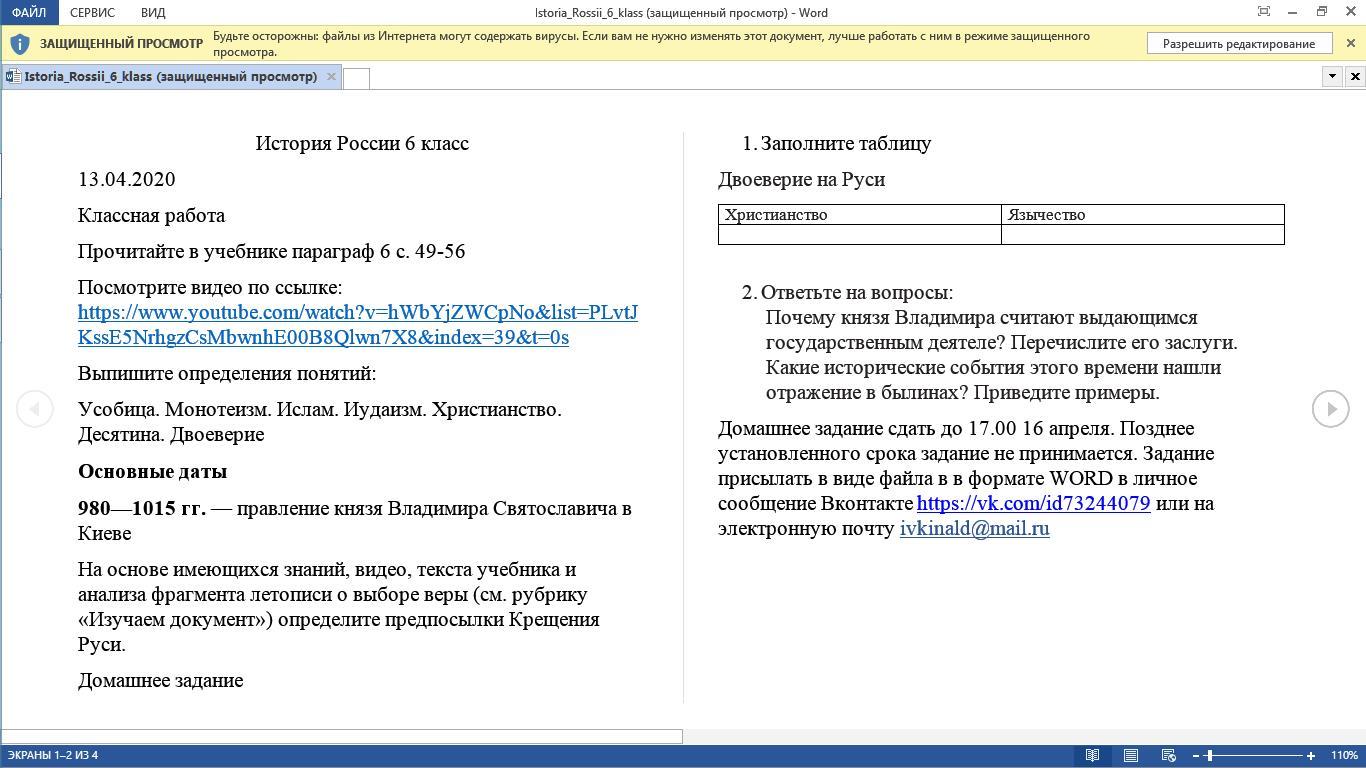Click the ЭКРАНЫ 1–2 ИЗ 4 status indicator
The height and width of the screenshot is (768, 1366).
tap(55, 755)
